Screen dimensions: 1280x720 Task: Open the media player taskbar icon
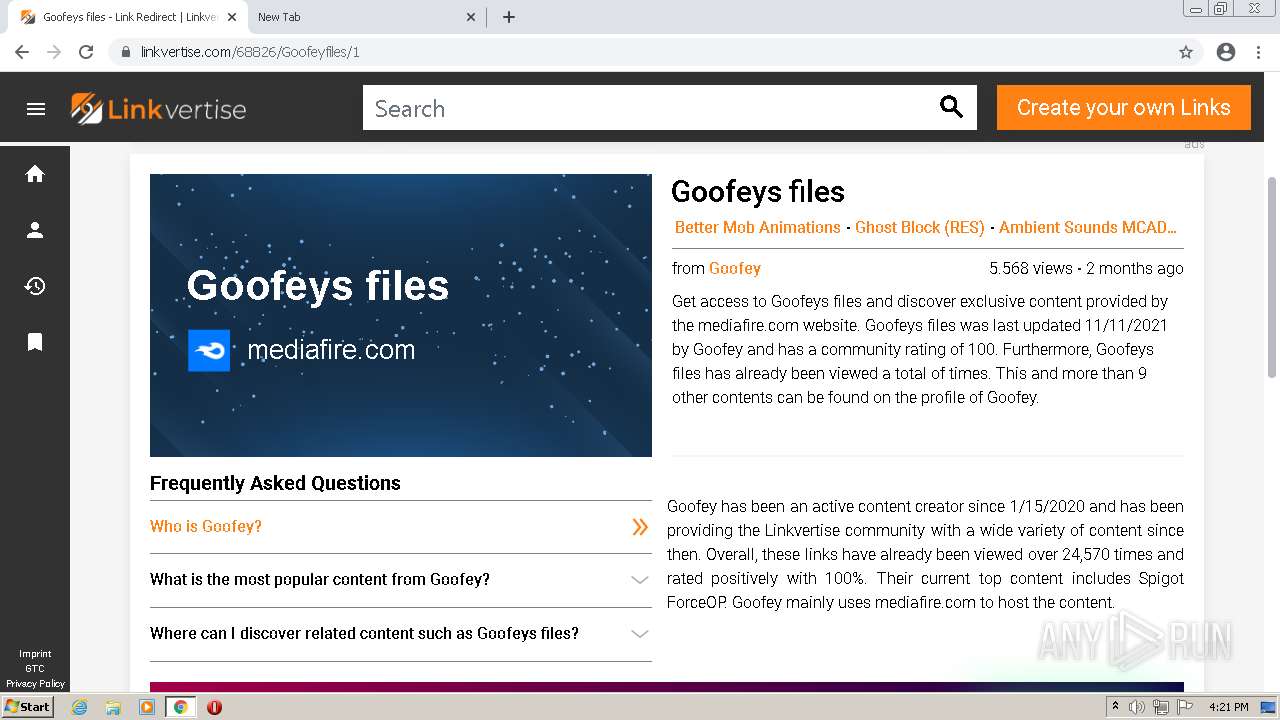[x=147, y=707]
